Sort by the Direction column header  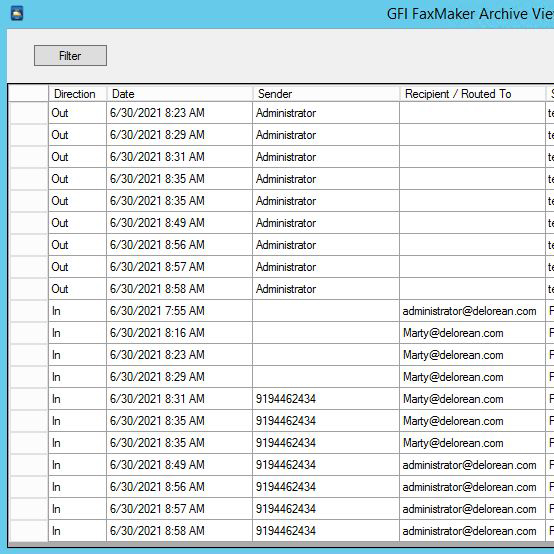pyautogui.click(x=78, y=94)
